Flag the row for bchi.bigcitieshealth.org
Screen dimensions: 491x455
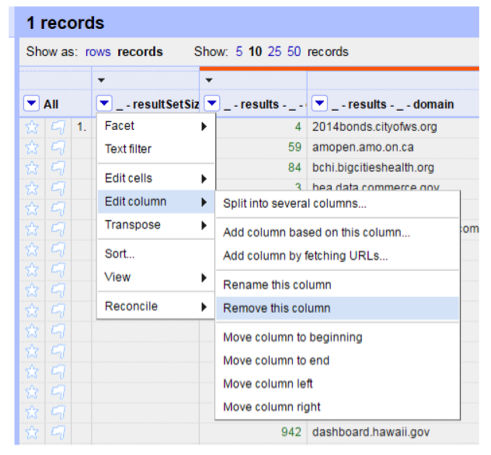tap(58, 168)
